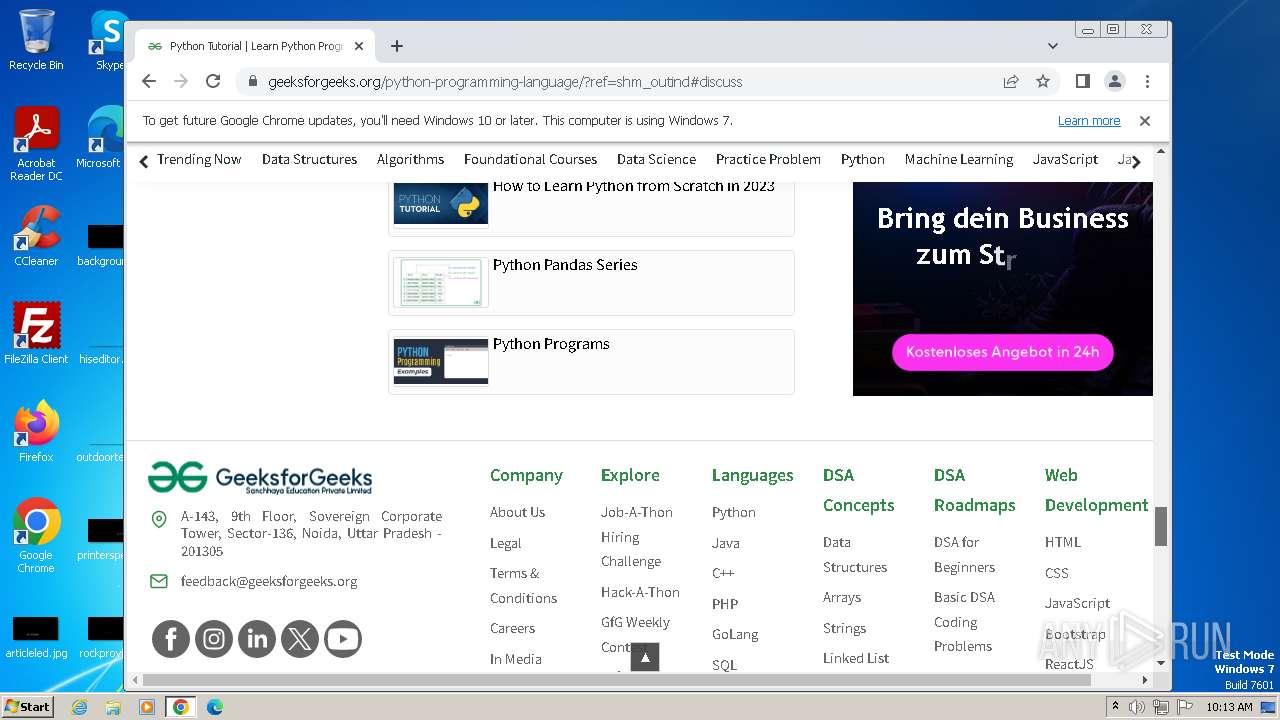Click feedback@geeksforgeeks.org email link
The image size is (1280, 720).
(x=268, y=581)
